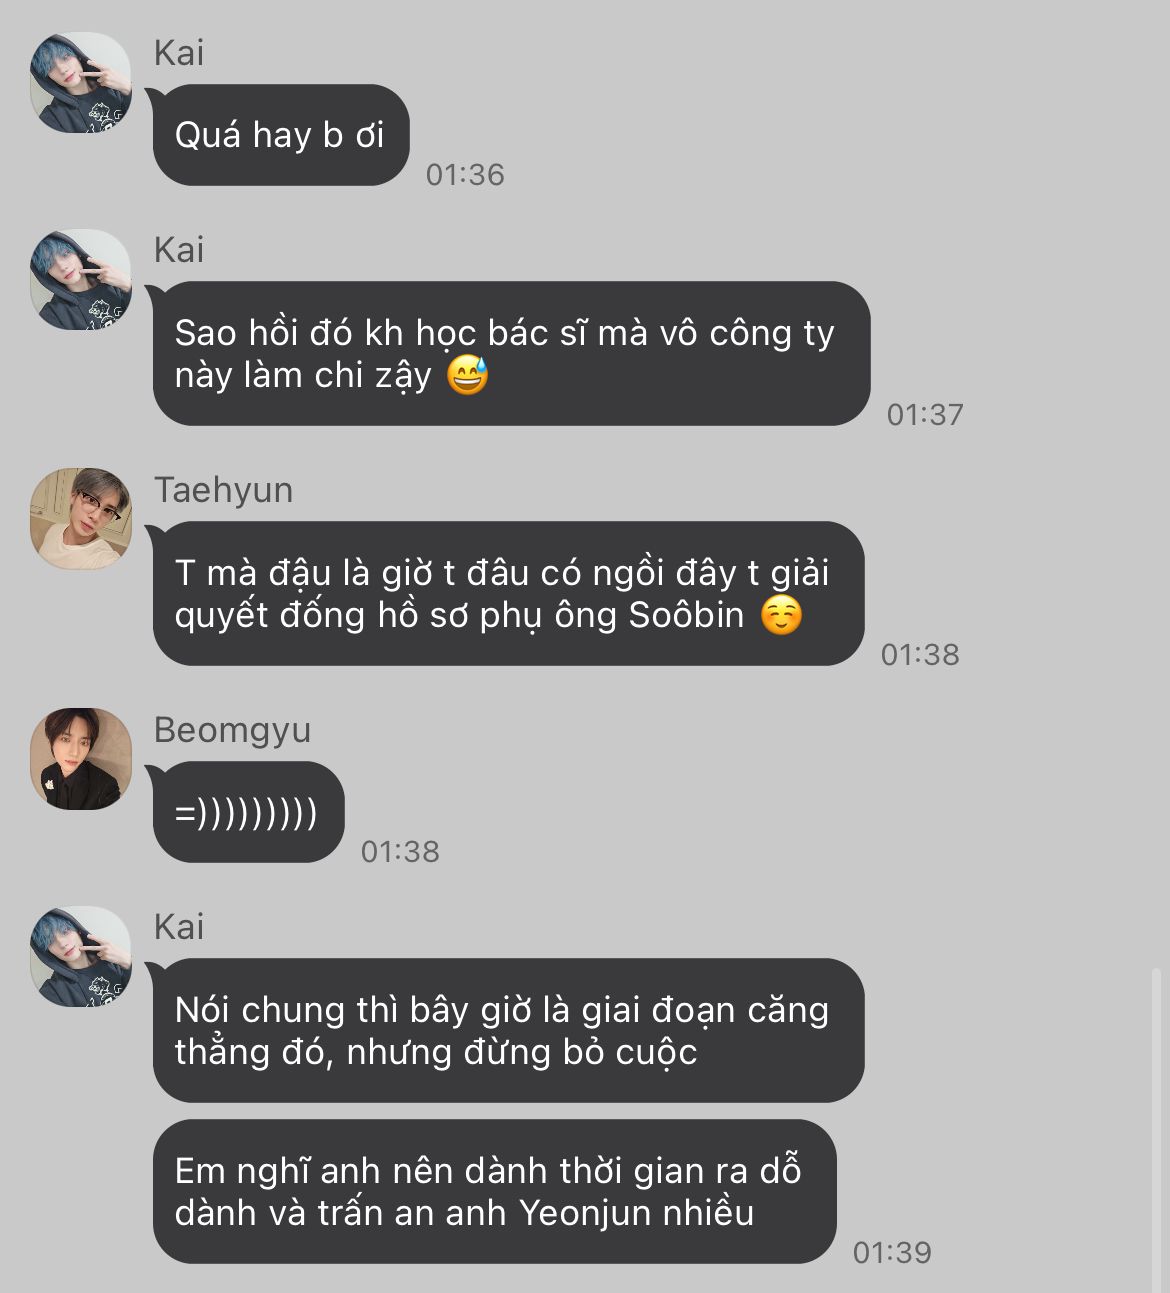The height and width of the screenshot is (1293, 1170).
Task: Select Beomgyu's '=)))))))))' message bubble
Action: [x=248, y=812]
